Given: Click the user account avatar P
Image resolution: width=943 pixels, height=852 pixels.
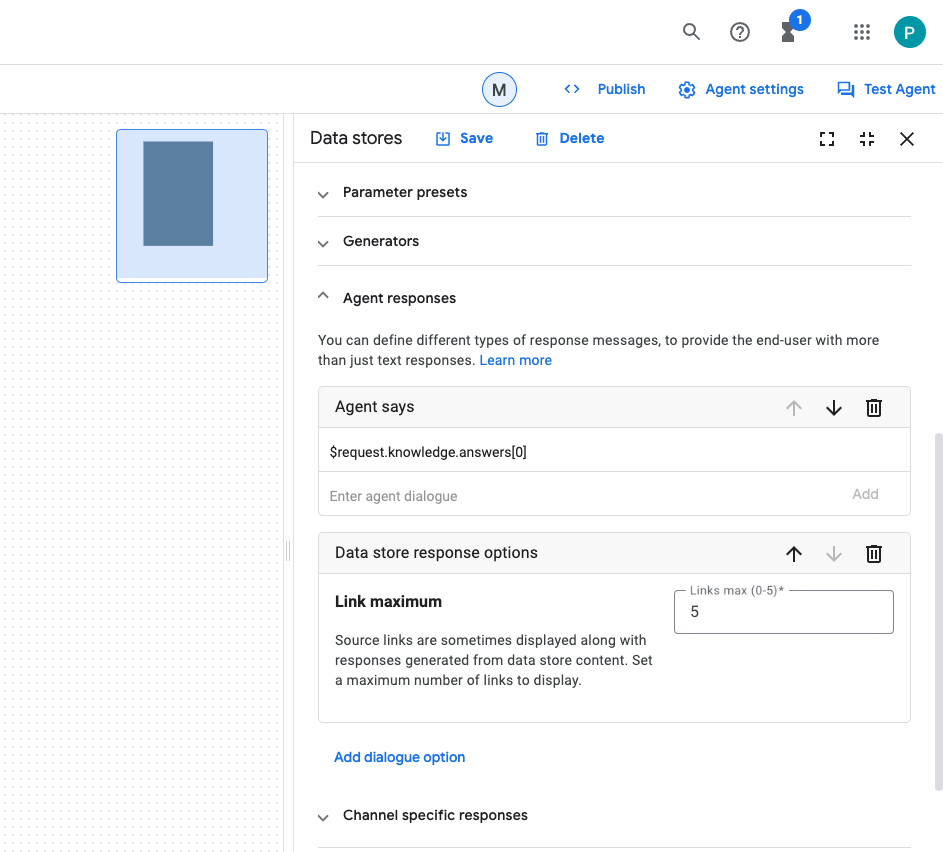Looking at the screenshot, I should pyautogui.click(x=909, y=32).
